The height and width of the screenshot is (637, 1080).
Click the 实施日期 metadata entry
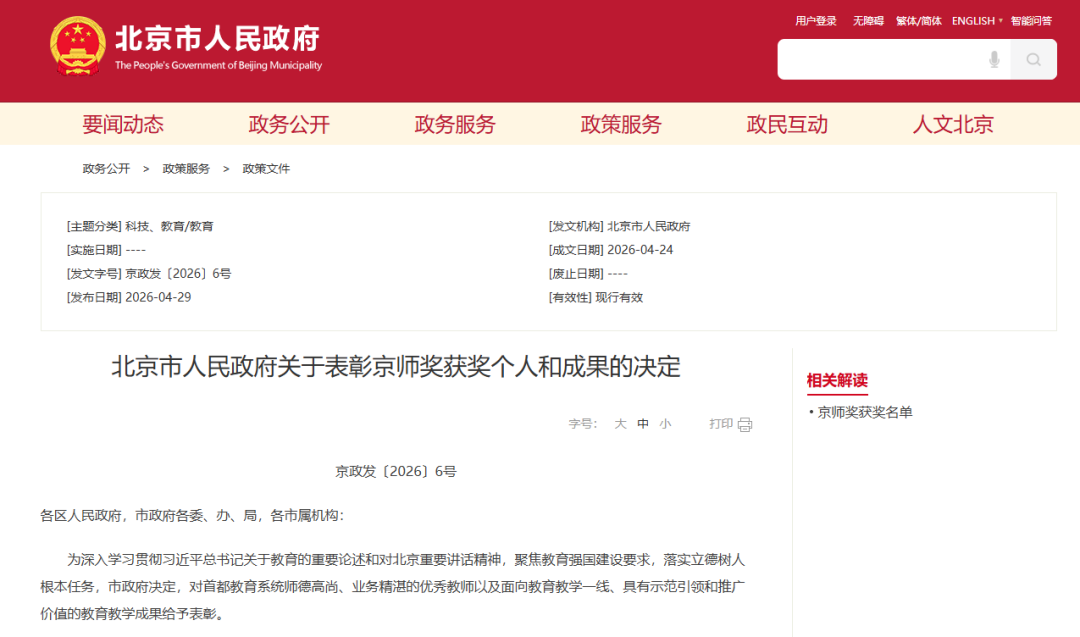[x=106, y=250]
